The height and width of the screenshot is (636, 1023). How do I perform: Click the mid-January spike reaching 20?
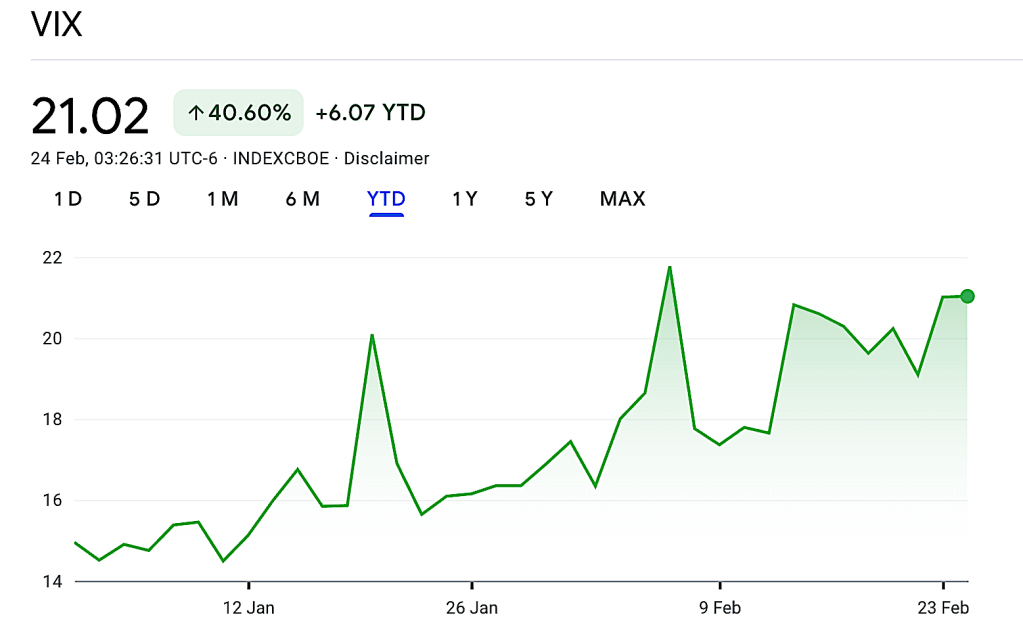pyautogui.click(x=372, y=335)
